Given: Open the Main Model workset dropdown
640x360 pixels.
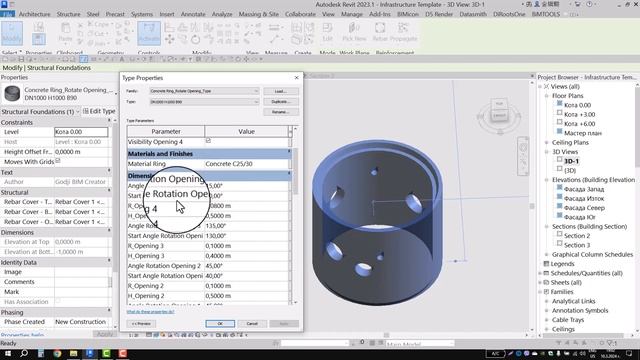Looking at the screenshot, I should tap(420, 344).
